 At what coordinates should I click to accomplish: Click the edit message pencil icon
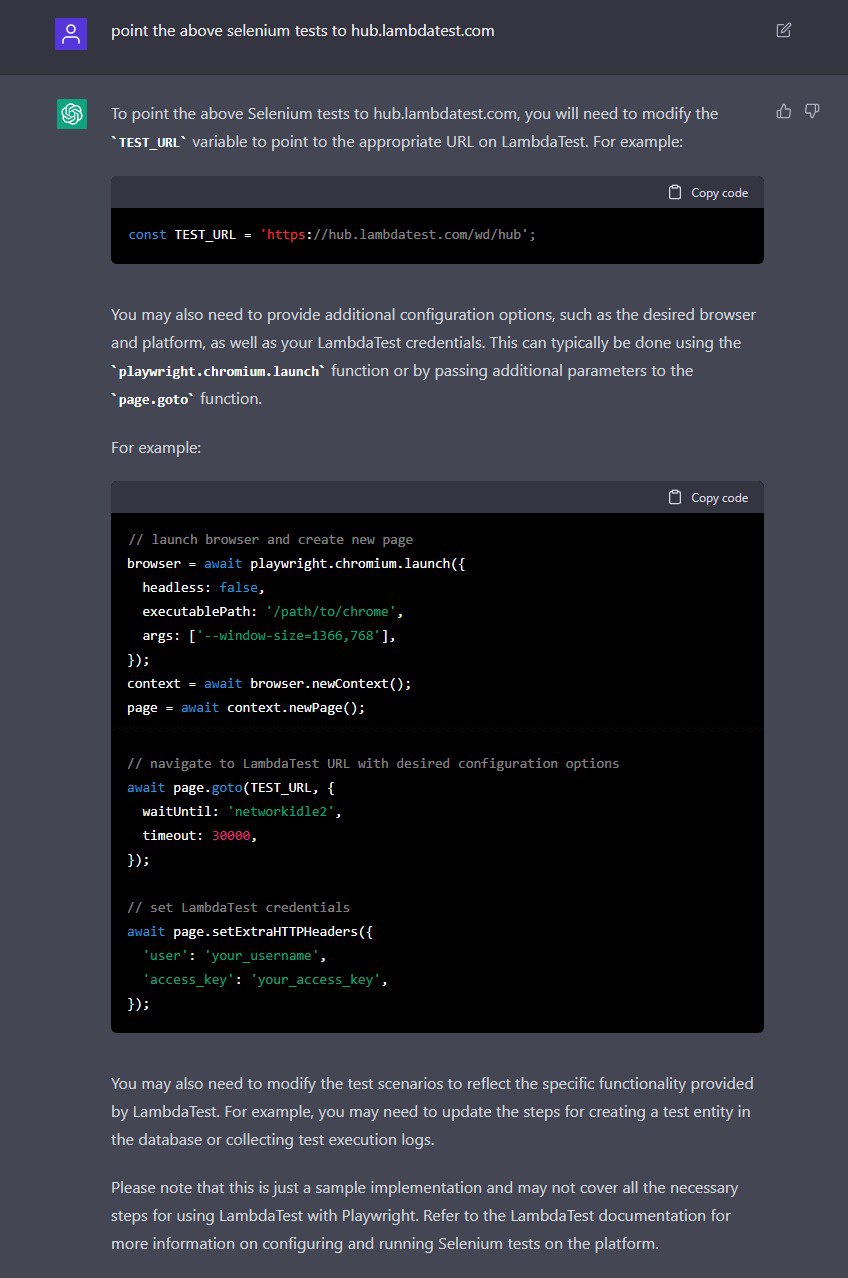[784, 30]
